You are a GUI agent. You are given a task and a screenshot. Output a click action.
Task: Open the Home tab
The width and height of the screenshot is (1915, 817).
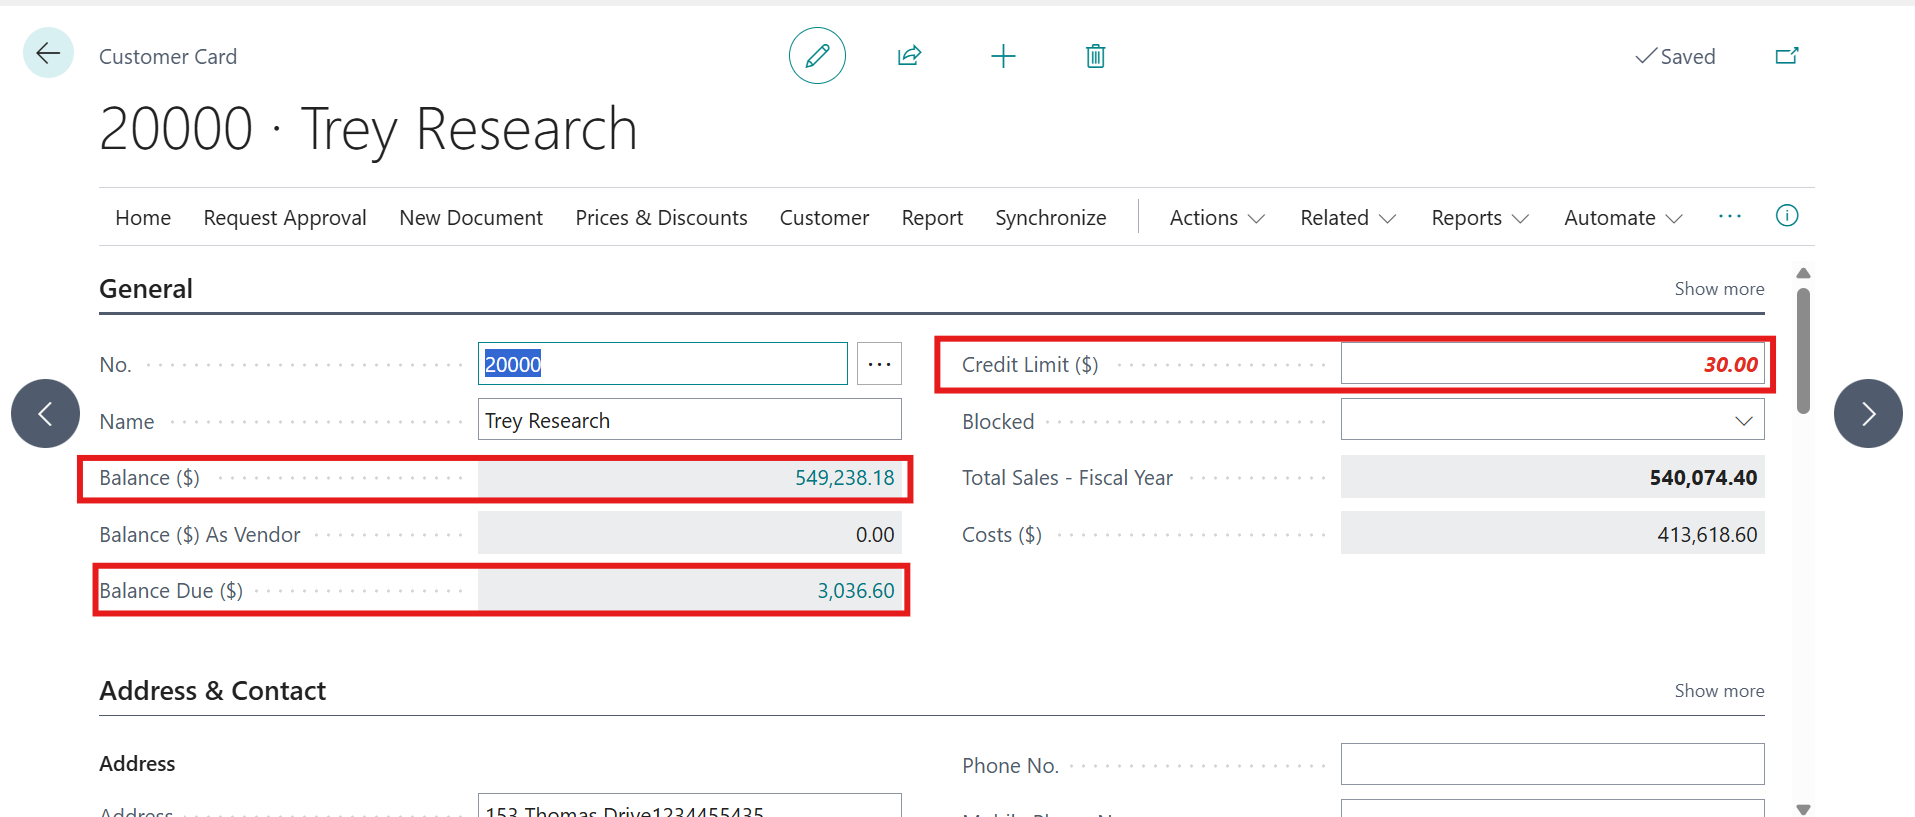pyautogui.click(x=143, y=218)
